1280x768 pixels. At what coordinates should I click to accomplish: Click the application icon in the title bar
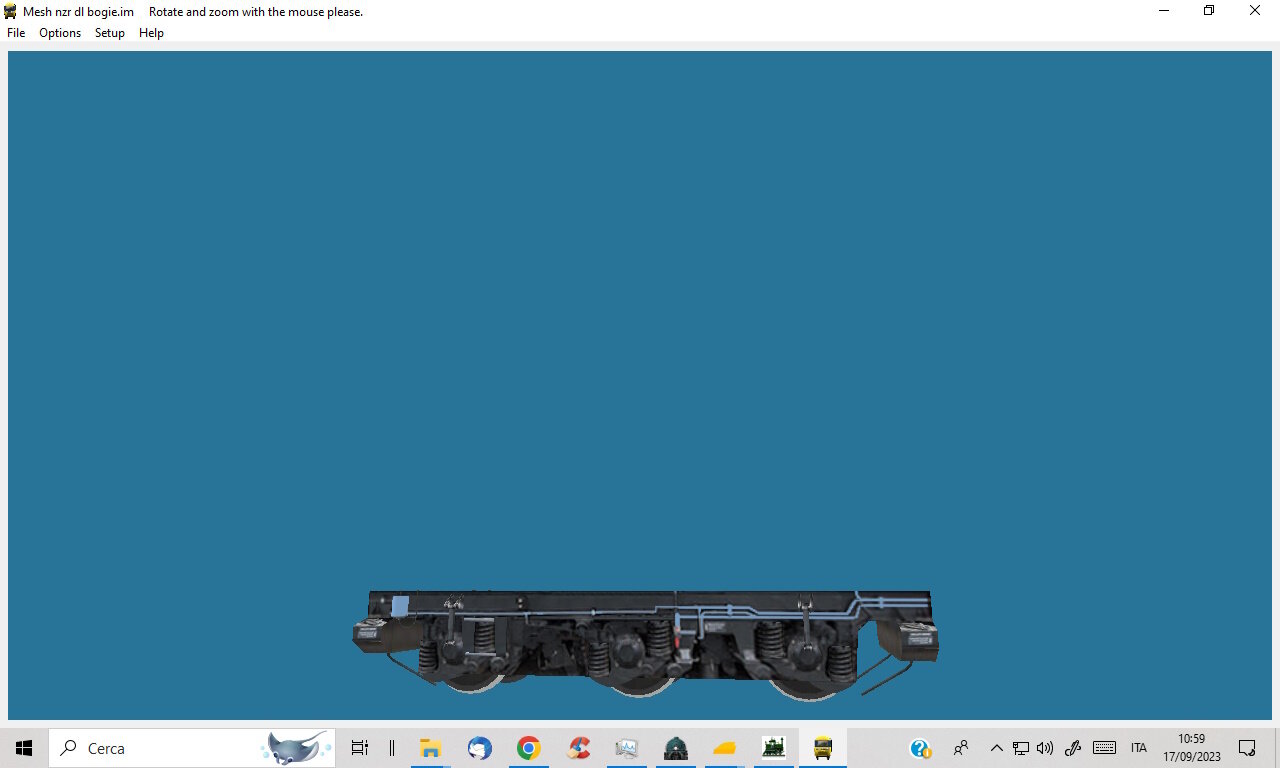(11, 12)
